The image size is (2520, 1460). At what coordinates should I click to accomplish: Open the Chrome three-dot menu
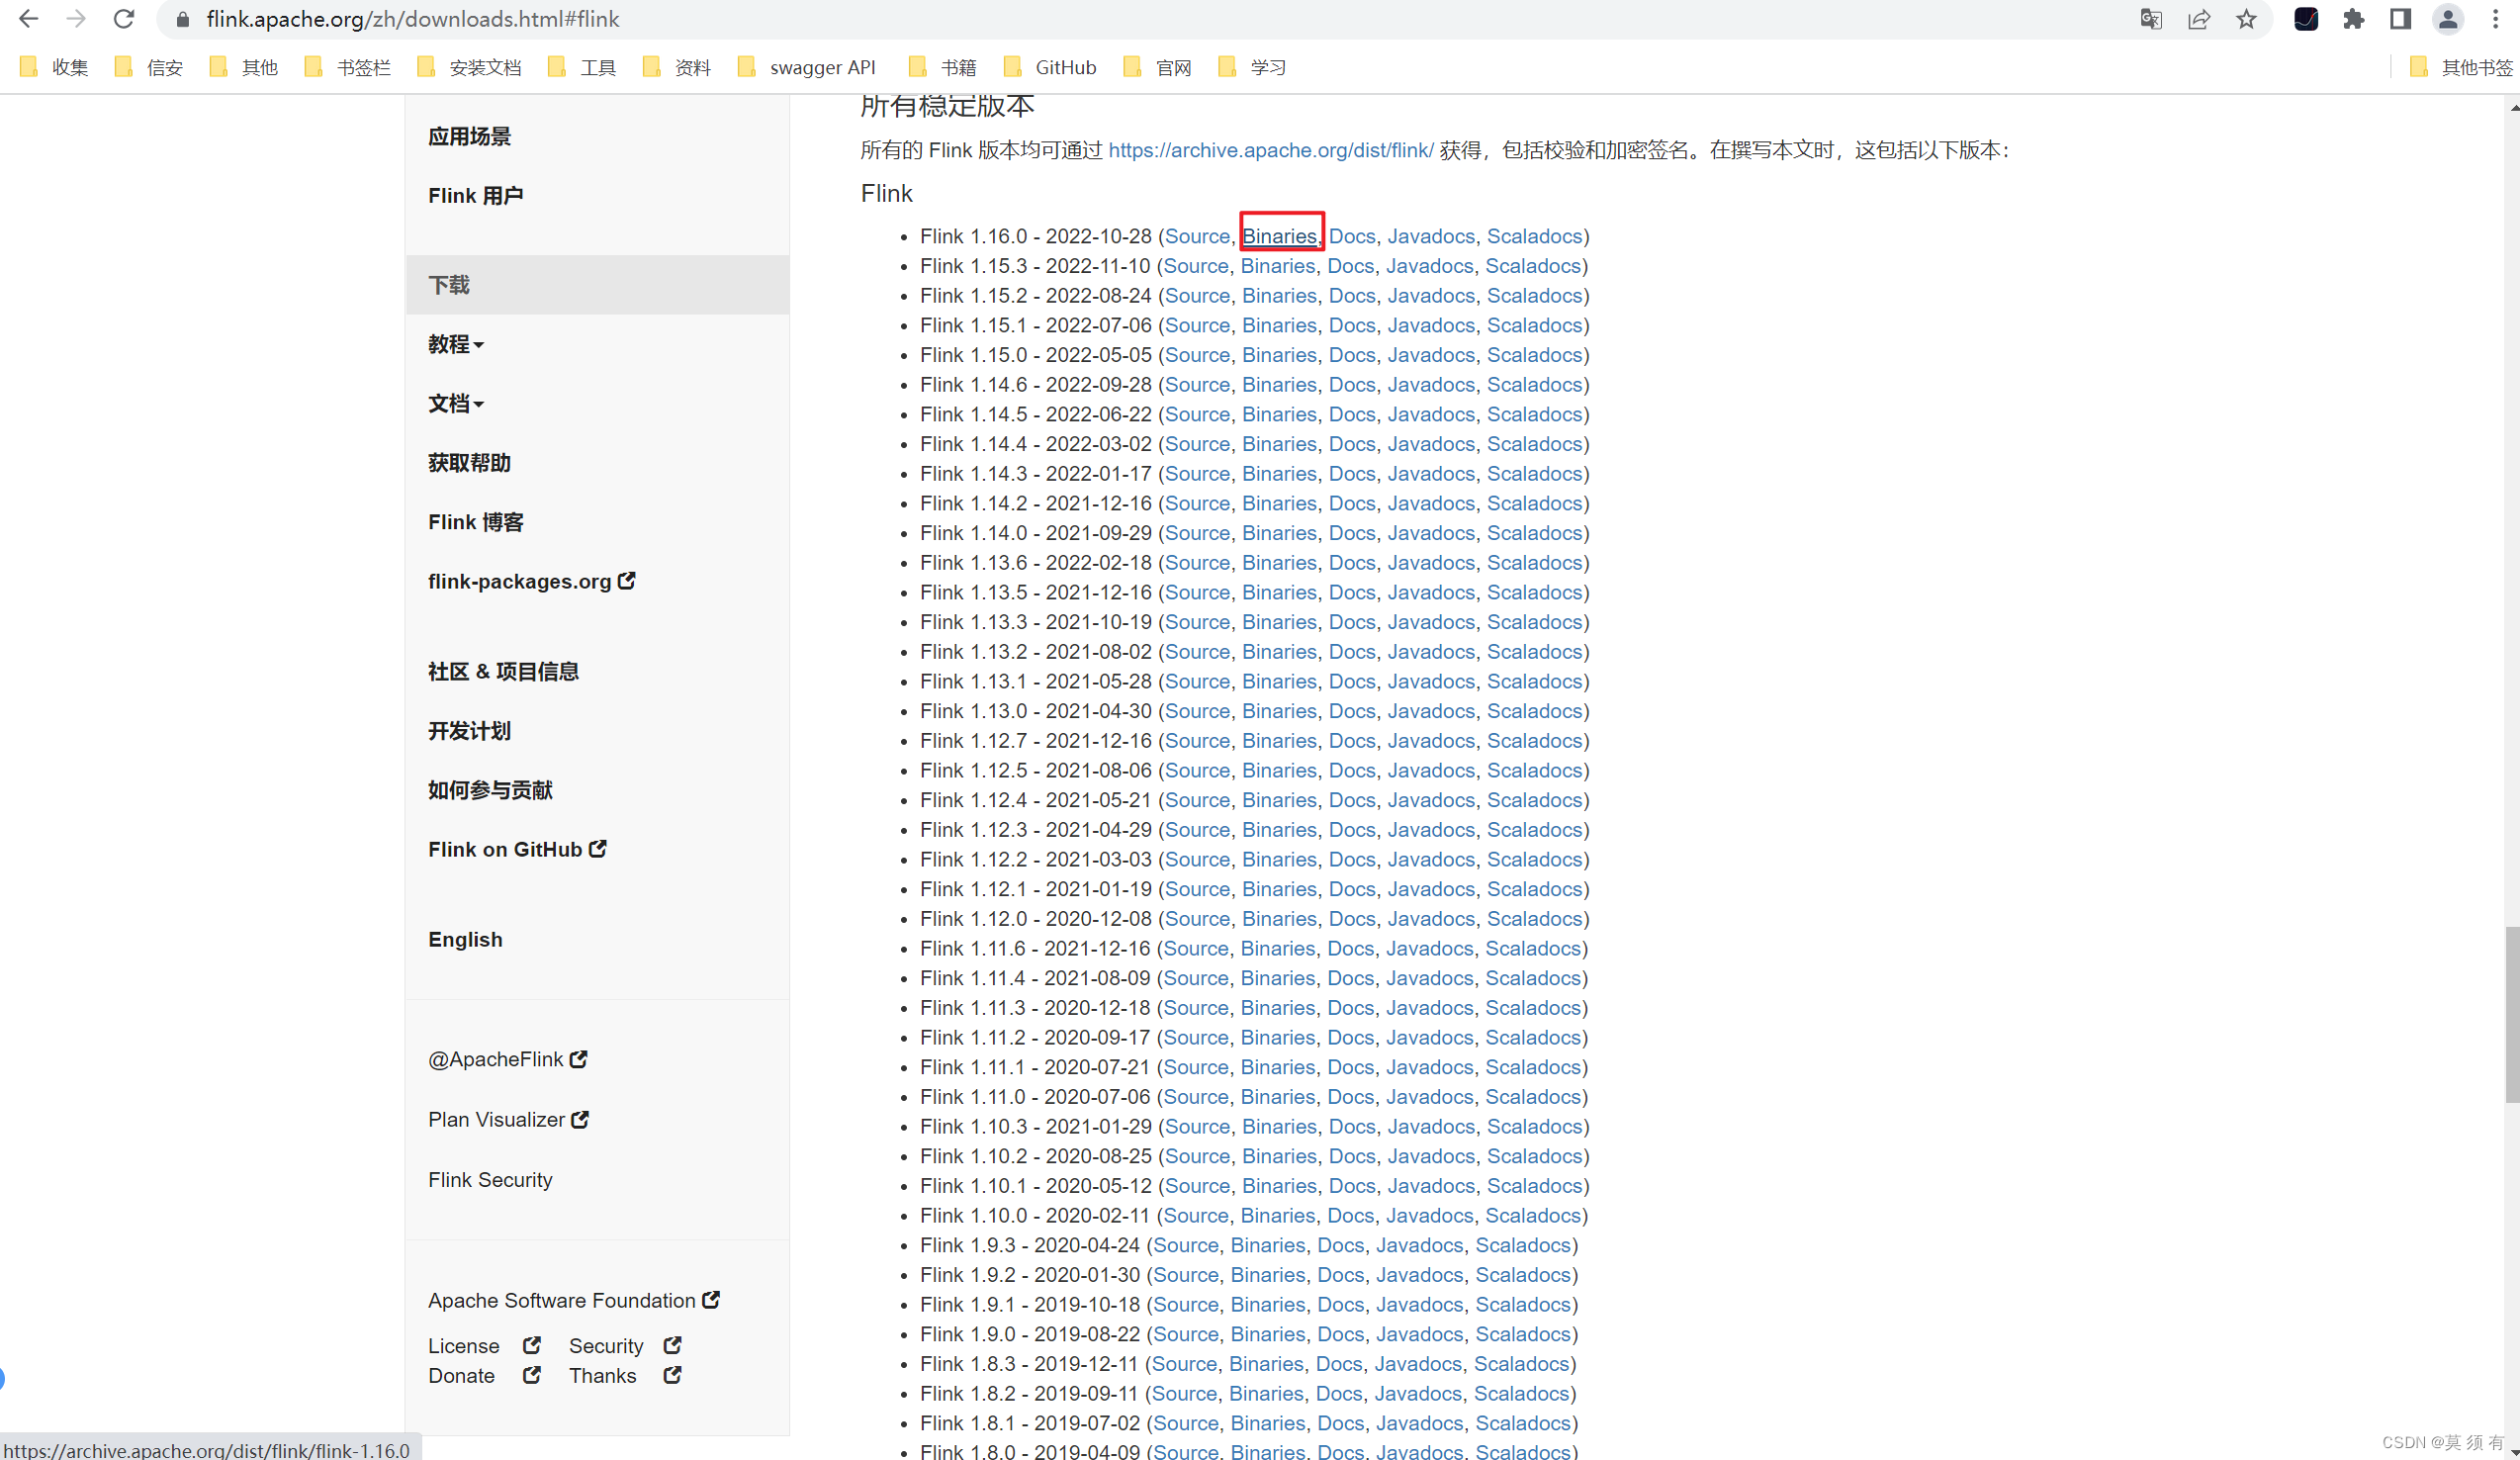pos(2494,18)
